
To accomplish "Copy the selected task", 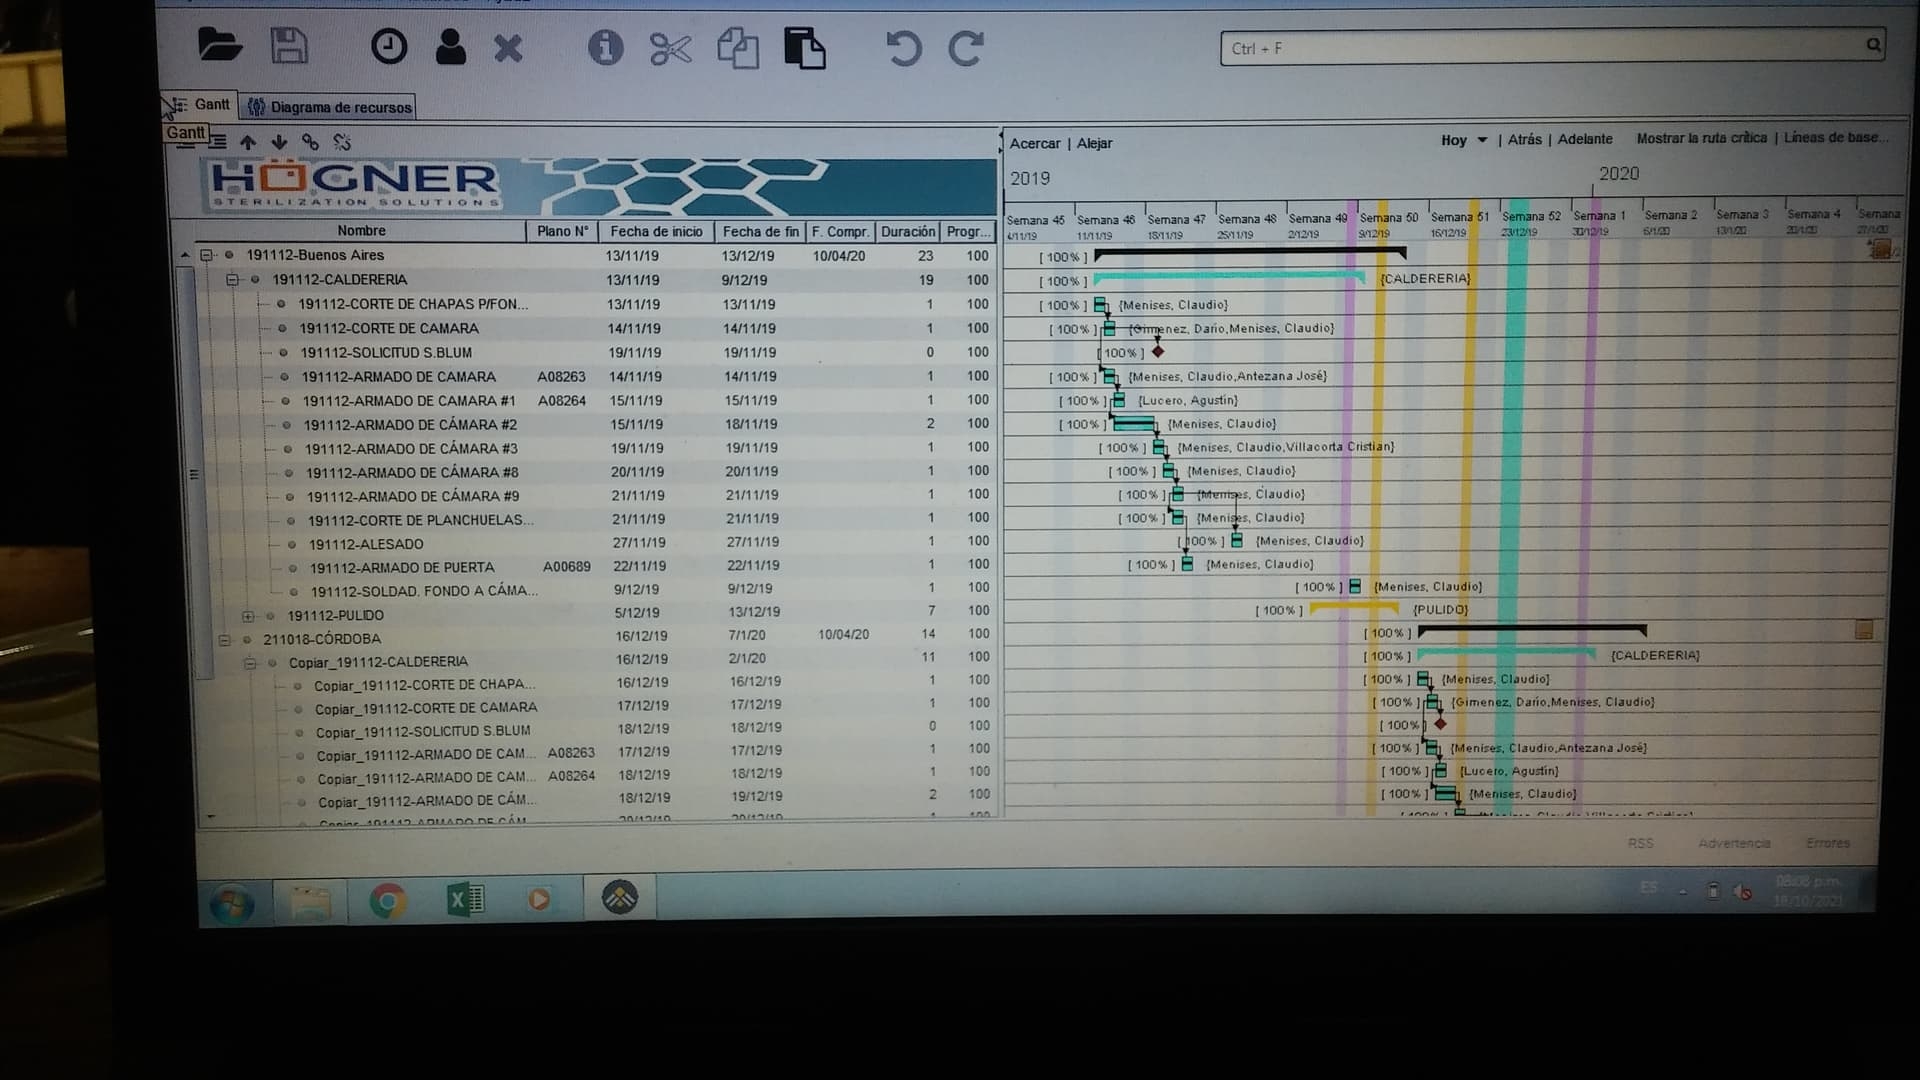I will point(739,48).
